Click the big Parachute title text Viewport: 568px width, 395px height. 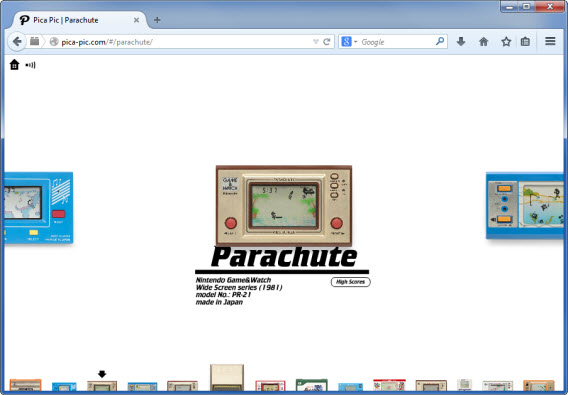(x=284, y=257)
